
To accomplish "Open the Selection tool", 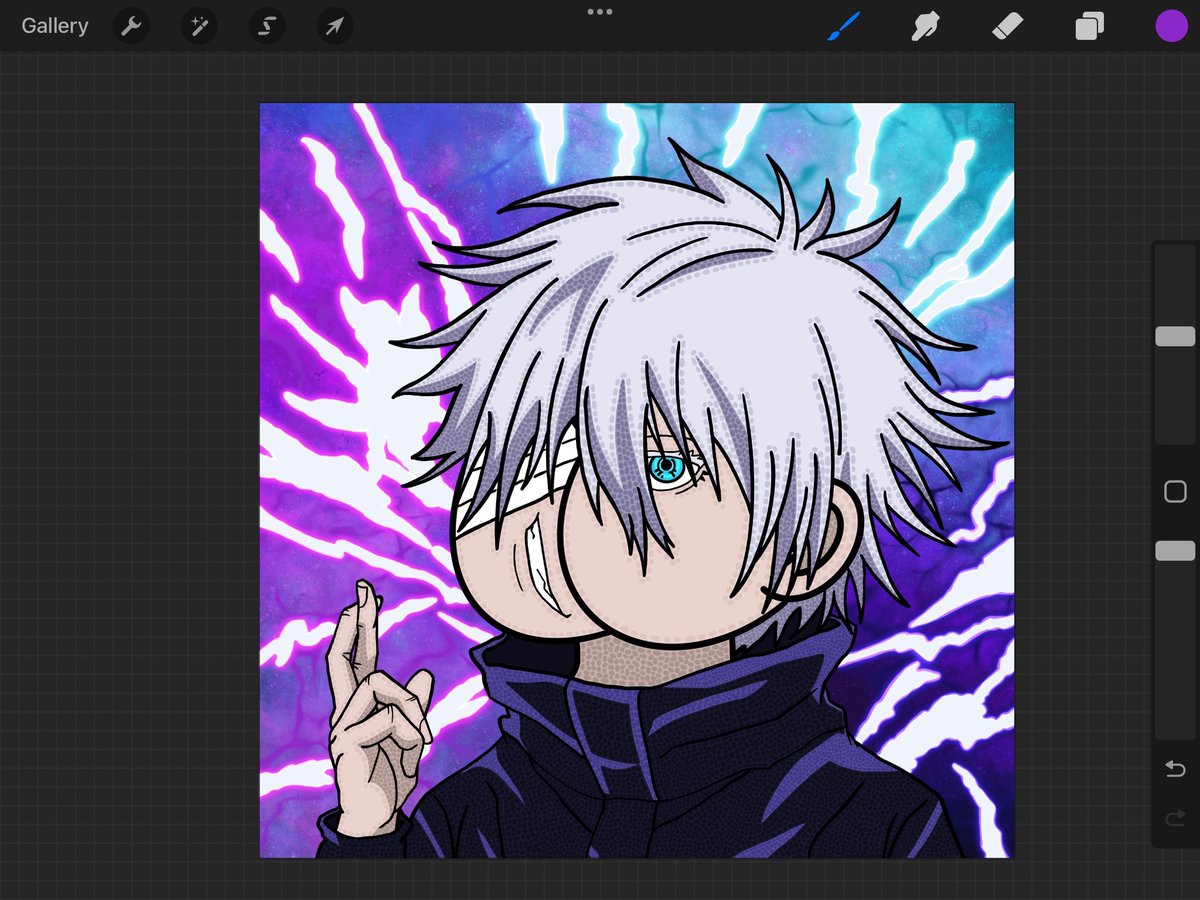I will 267,26.
